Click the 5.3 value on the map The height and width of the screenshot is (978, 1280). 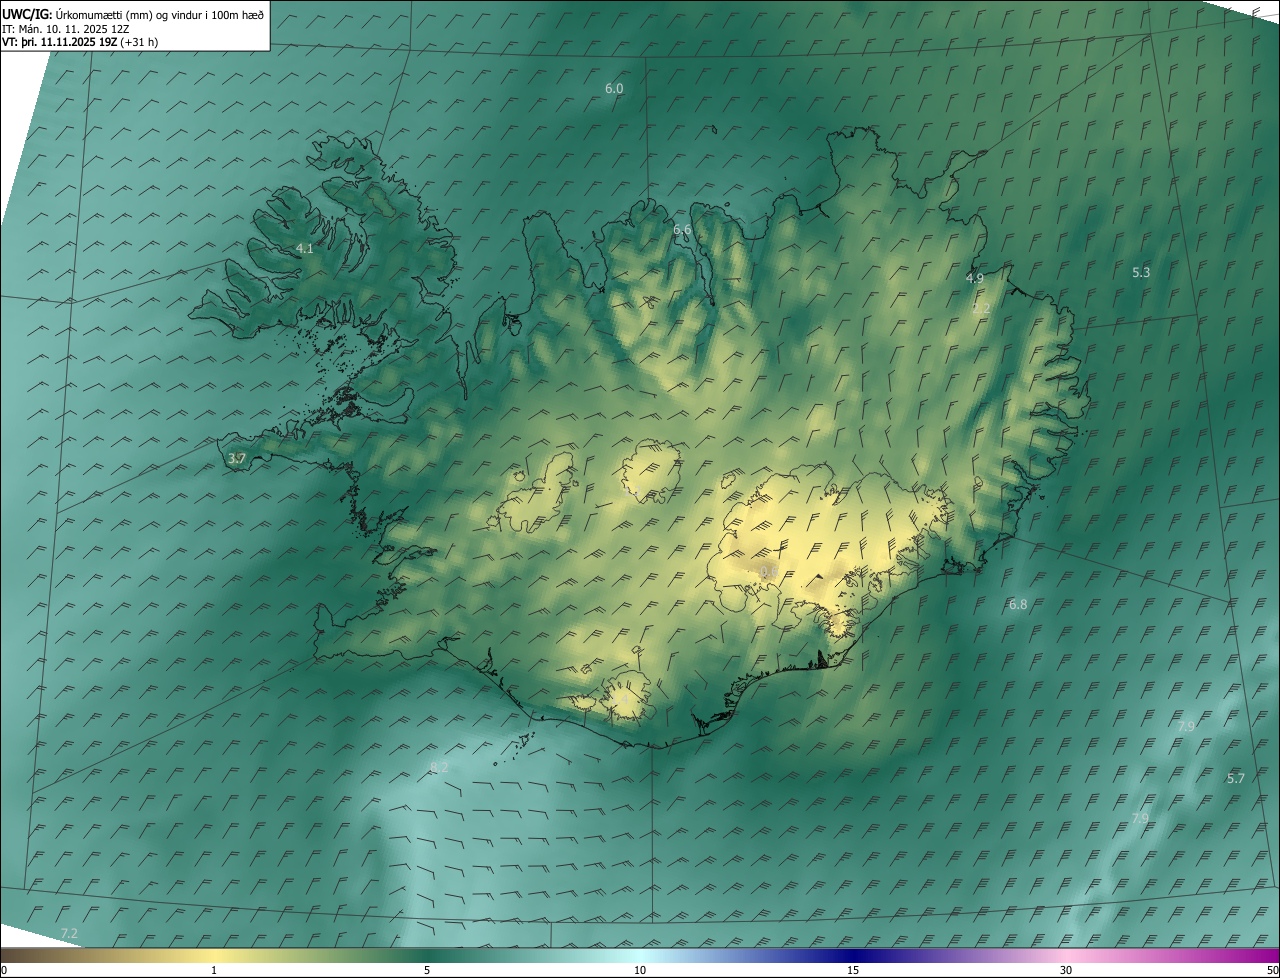coord(1141,272)
